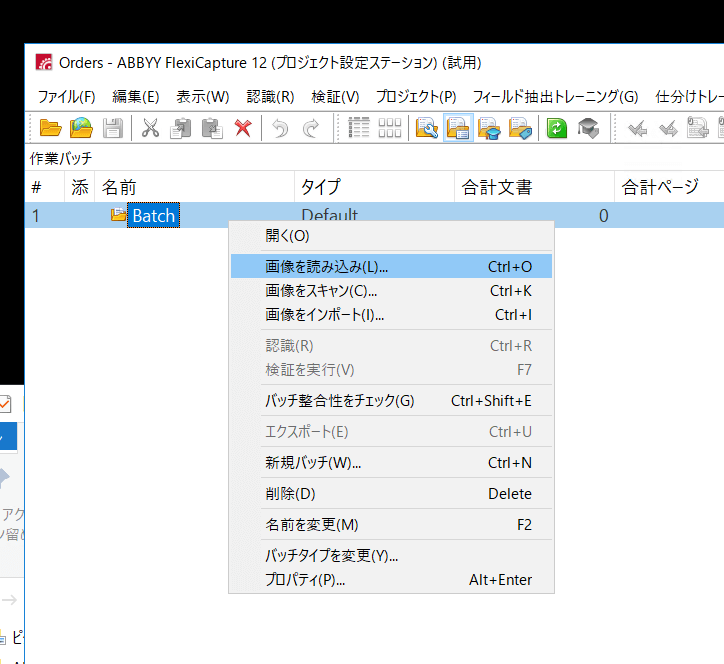Open the 表示(W) menu

(203, 97)
